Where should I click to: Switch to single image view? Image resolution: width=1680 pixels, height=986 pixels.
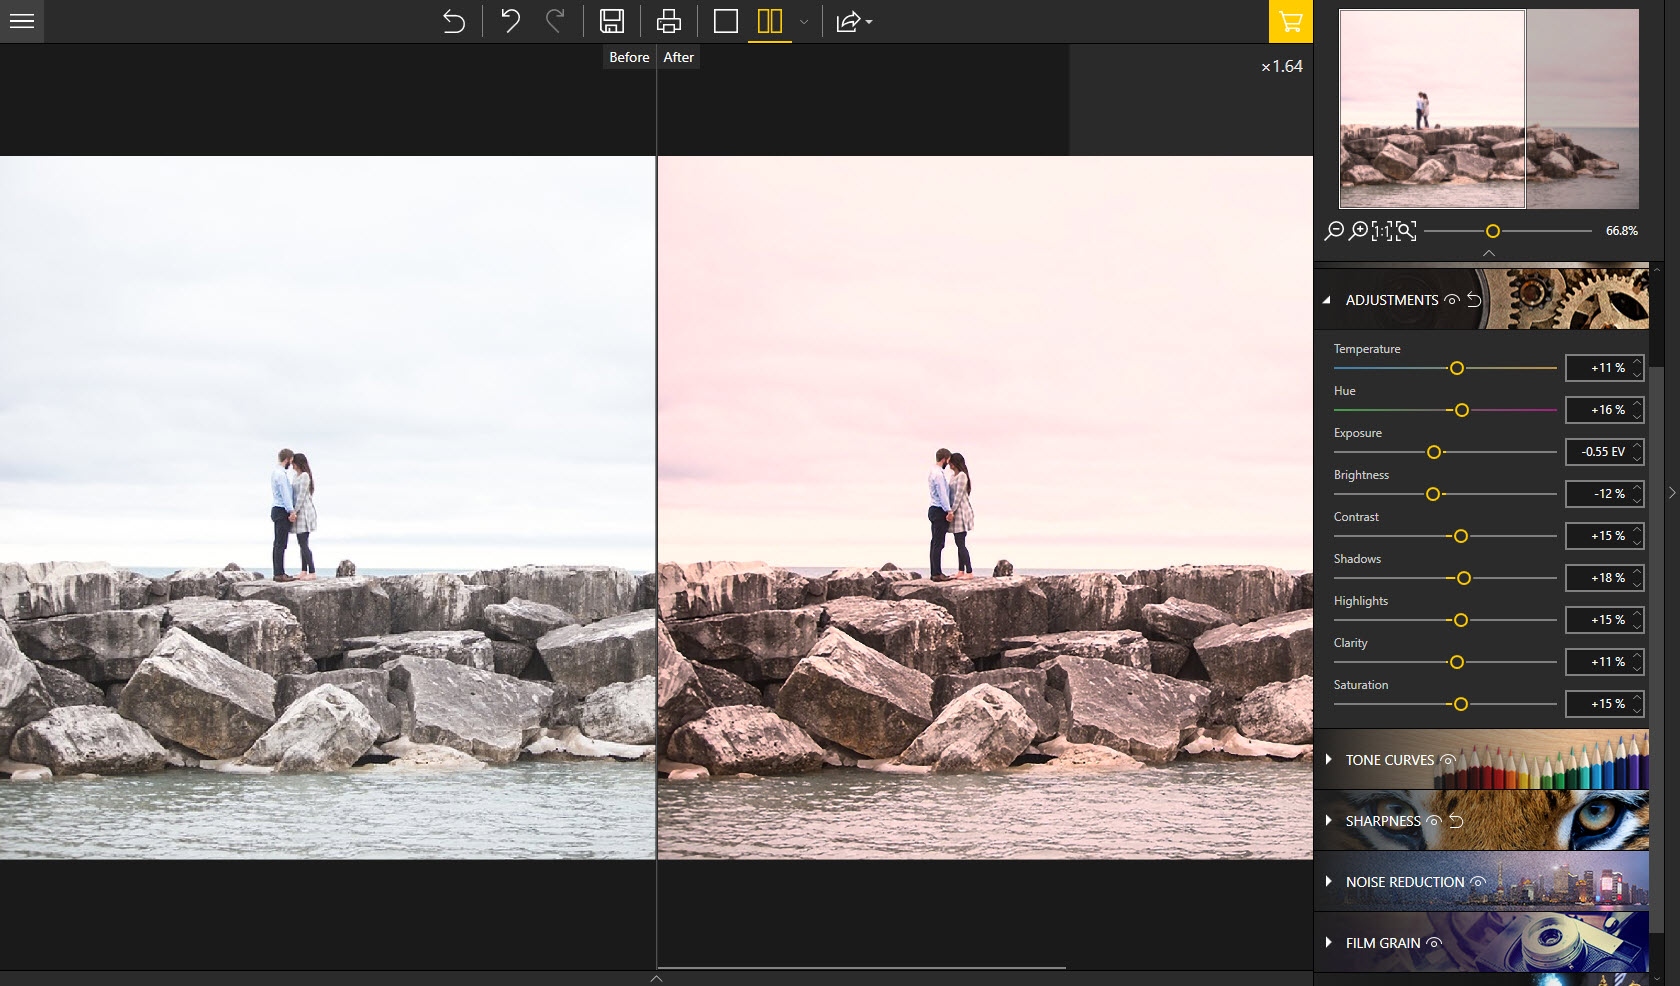click(725, 21)
